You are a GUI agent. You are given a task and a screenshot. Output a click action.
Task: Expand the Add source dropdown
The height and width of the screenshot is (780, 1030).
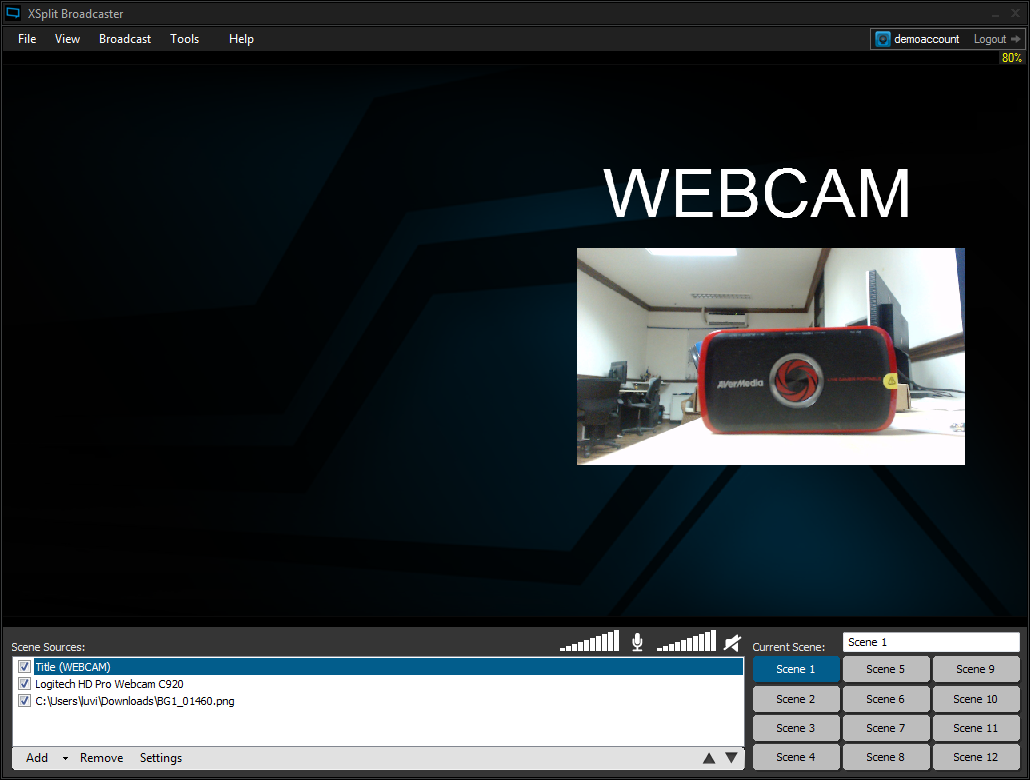point(63,758)
